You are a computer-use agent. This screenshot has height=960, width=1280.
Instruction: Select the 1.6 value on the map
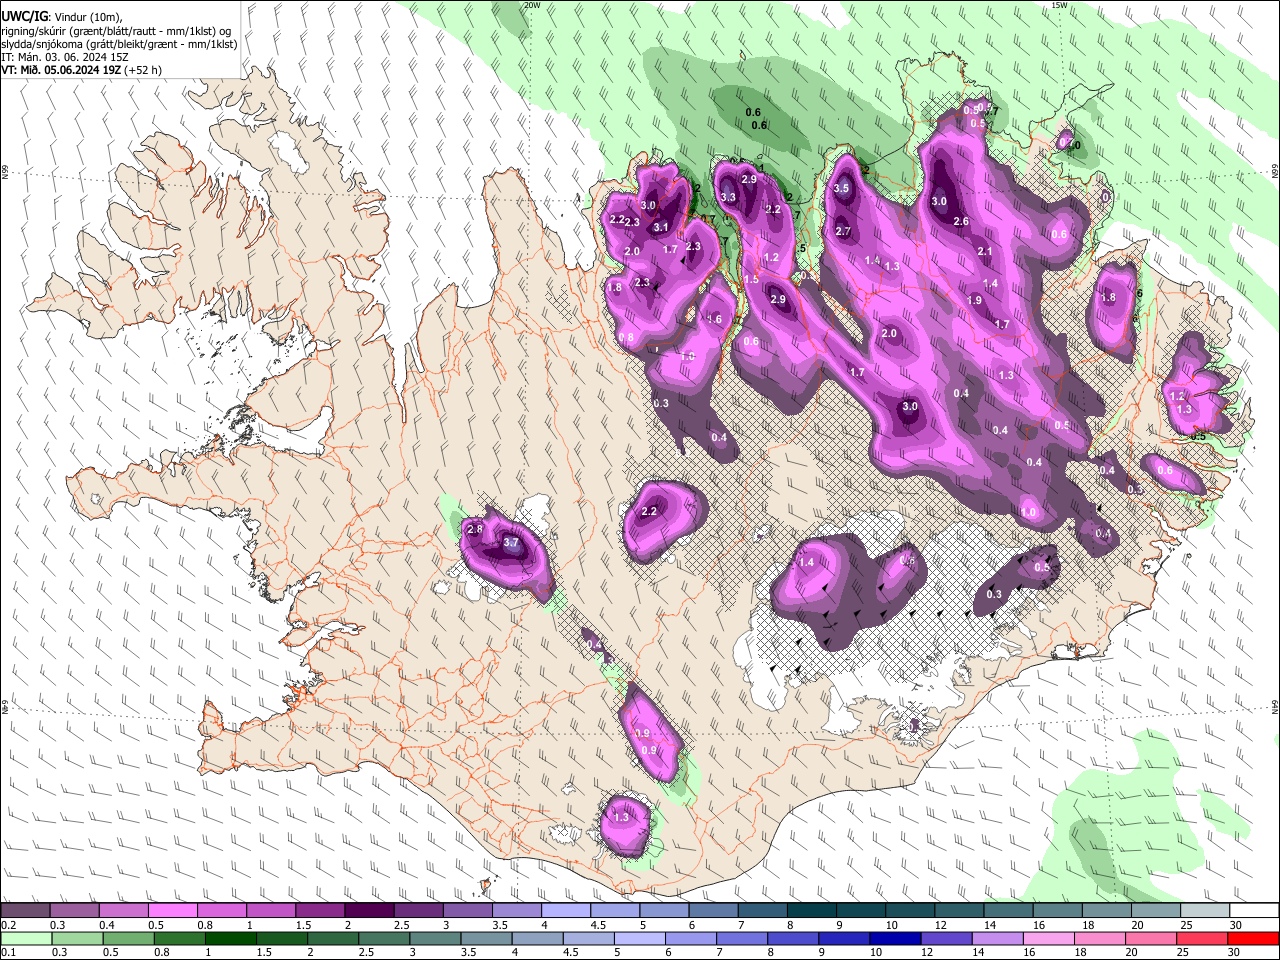tap(714, 320)
